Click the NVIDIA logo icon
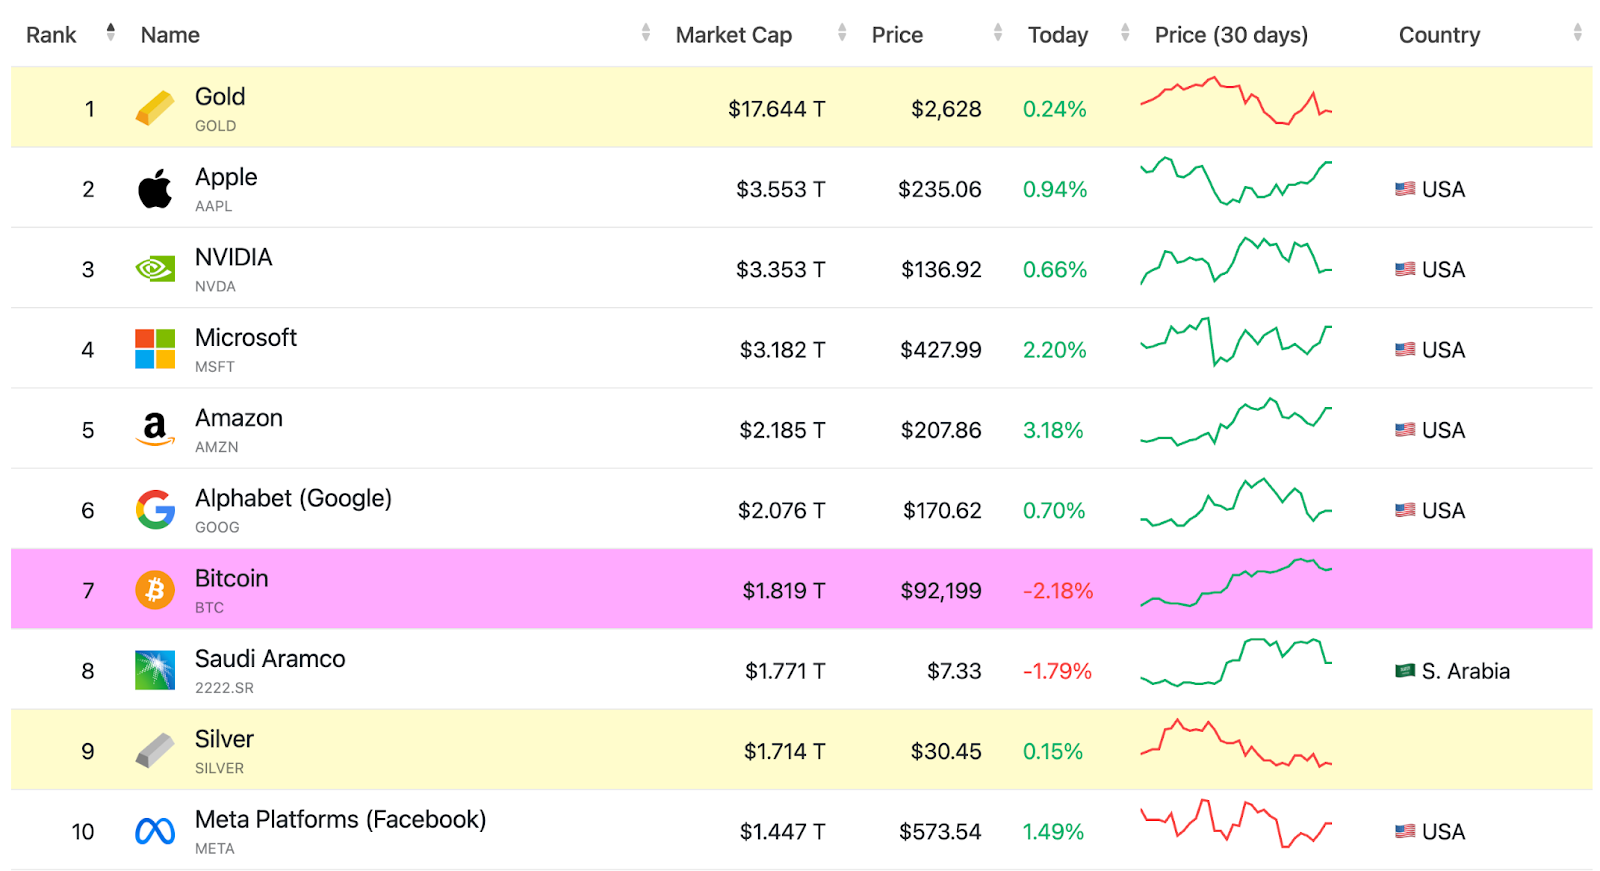 point(155,268)
